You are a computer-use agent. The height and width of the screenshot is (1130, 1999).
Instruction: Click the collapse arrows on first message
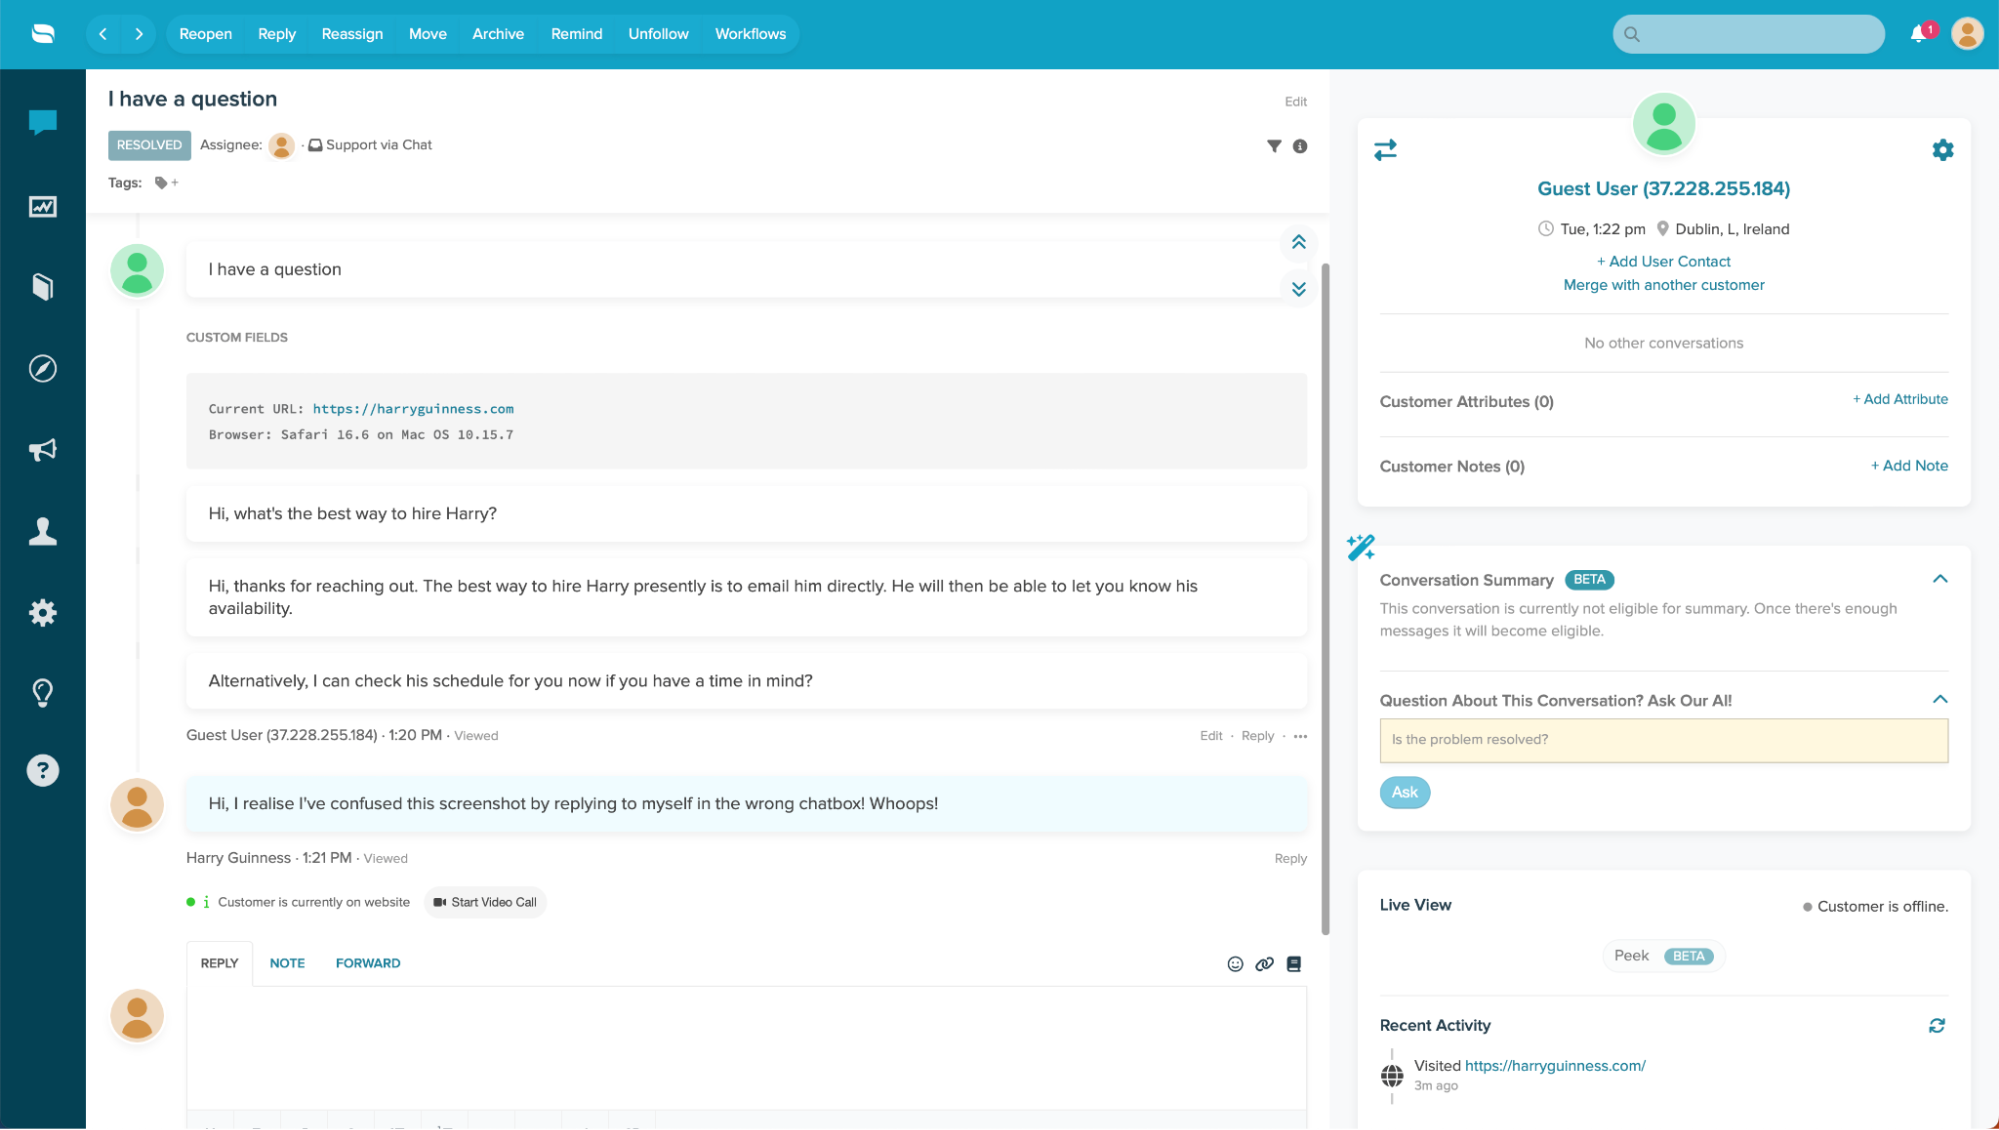tap(1297, 242)
